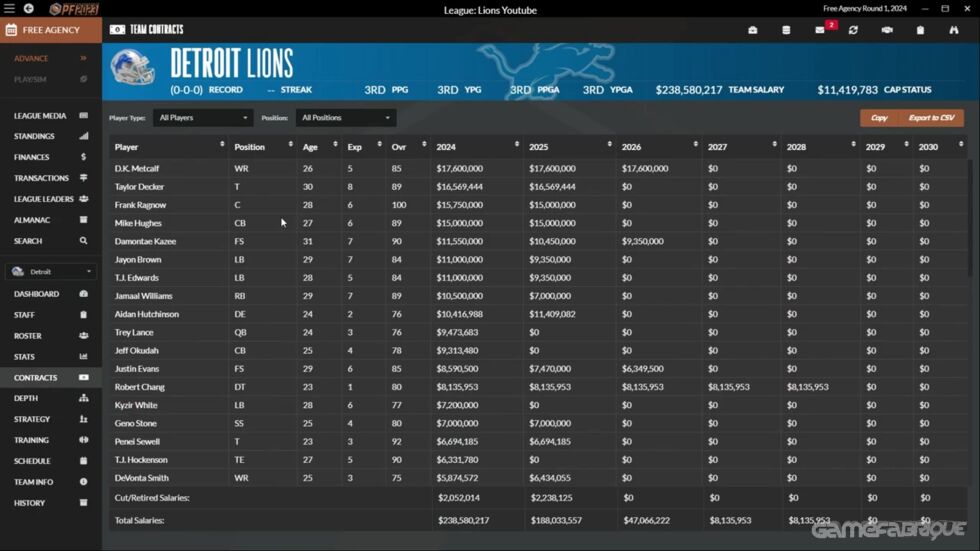Open Aidan Hutchinson player link

point(147,314)
